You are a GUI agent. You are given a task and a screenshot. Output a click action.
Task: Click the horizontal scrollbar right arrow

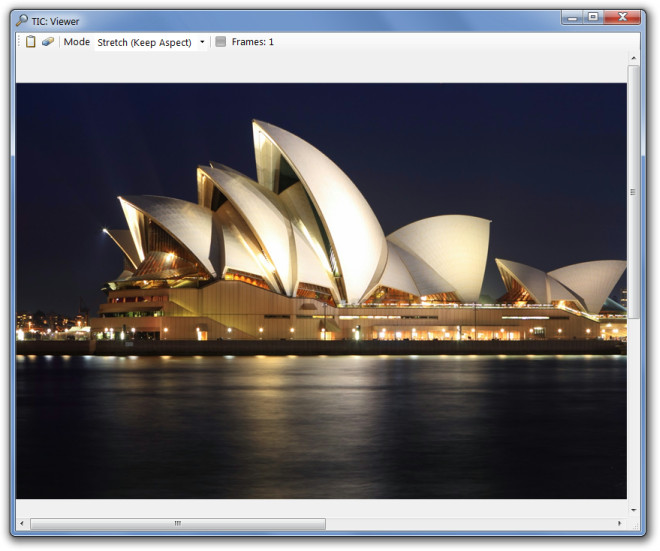[620, 524]
